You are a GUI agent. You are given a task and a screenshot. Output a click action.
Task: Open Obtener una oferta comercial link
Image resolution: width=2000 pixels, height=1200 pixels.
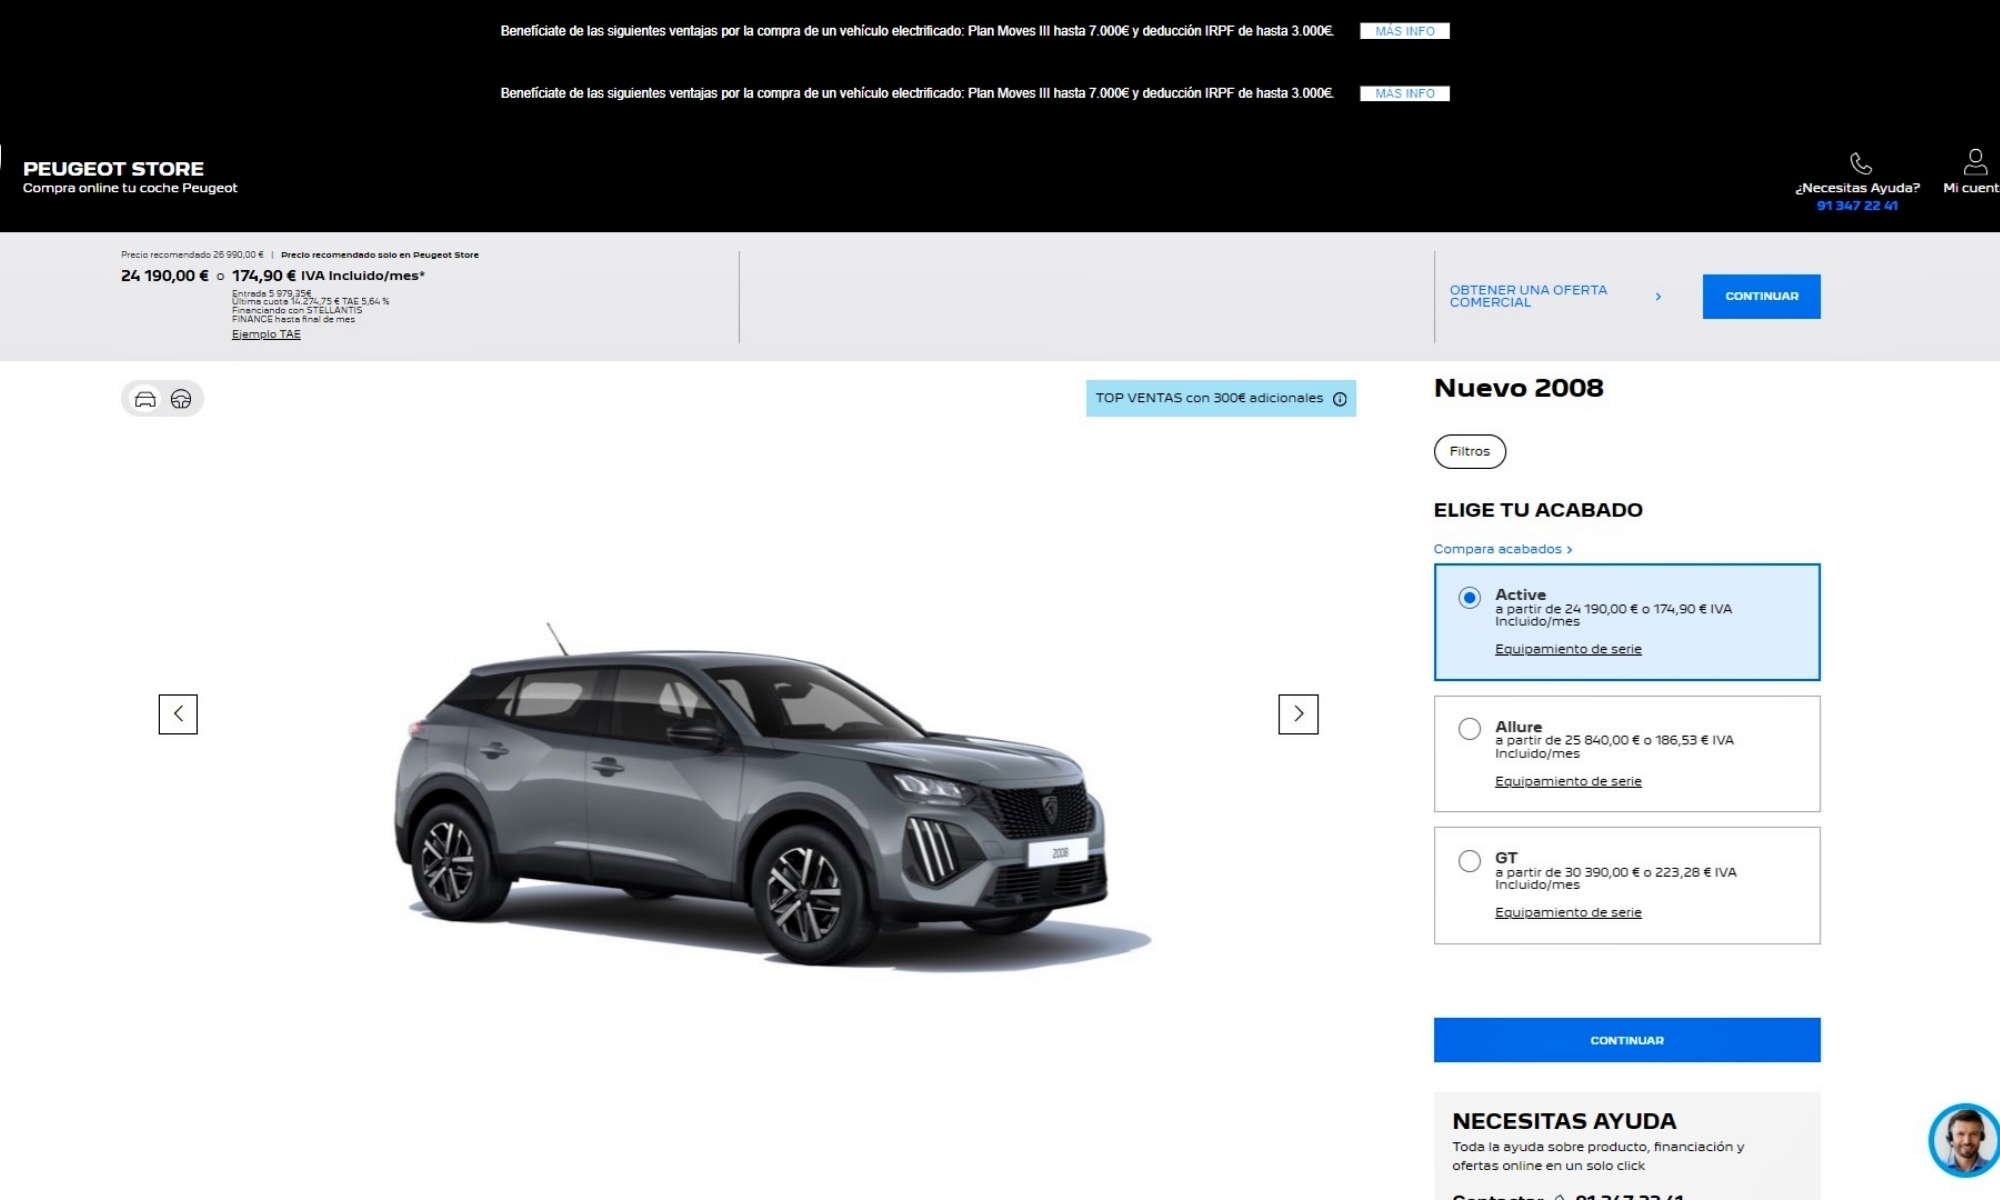[1528, 296]
